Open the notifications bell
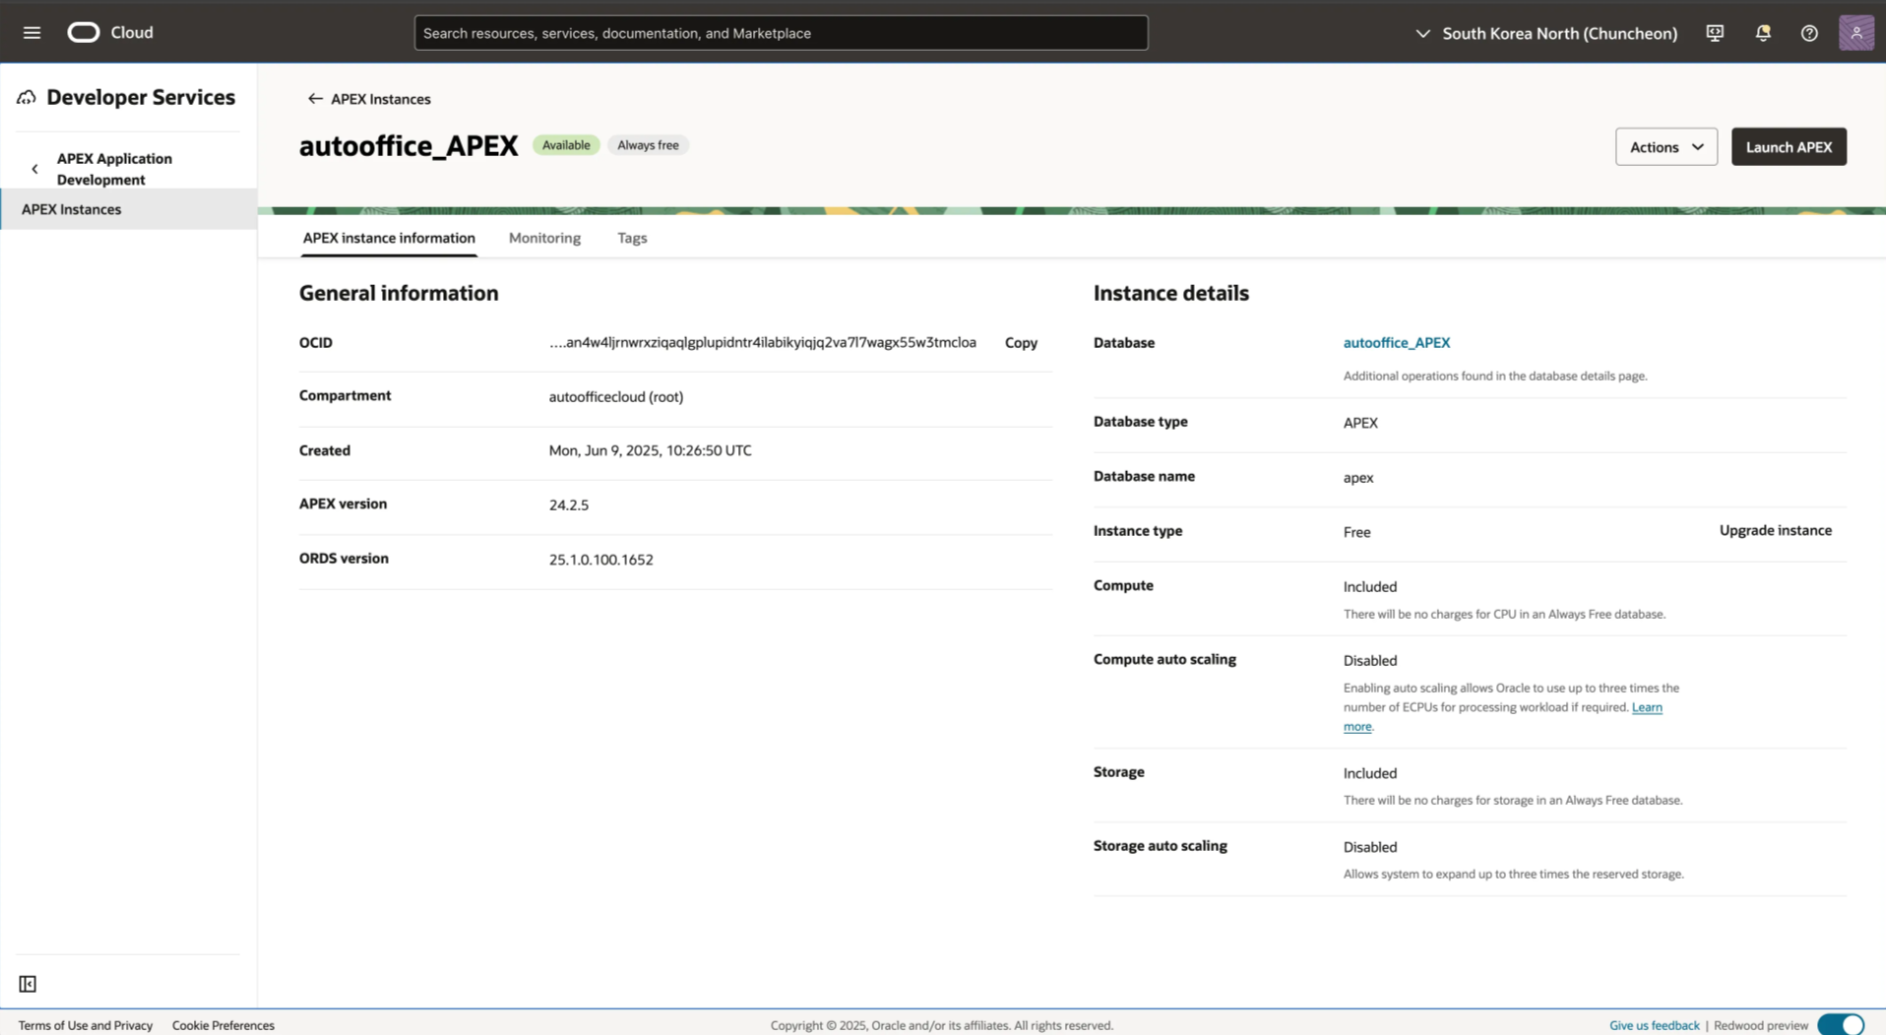 point(1763,33)
